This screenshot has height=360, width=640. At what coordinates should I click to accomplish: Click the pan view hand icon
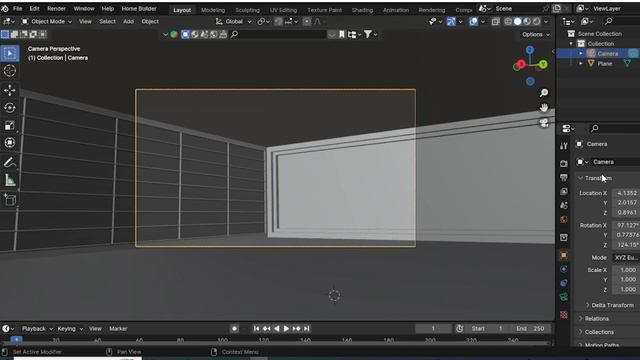pos(544,108)
